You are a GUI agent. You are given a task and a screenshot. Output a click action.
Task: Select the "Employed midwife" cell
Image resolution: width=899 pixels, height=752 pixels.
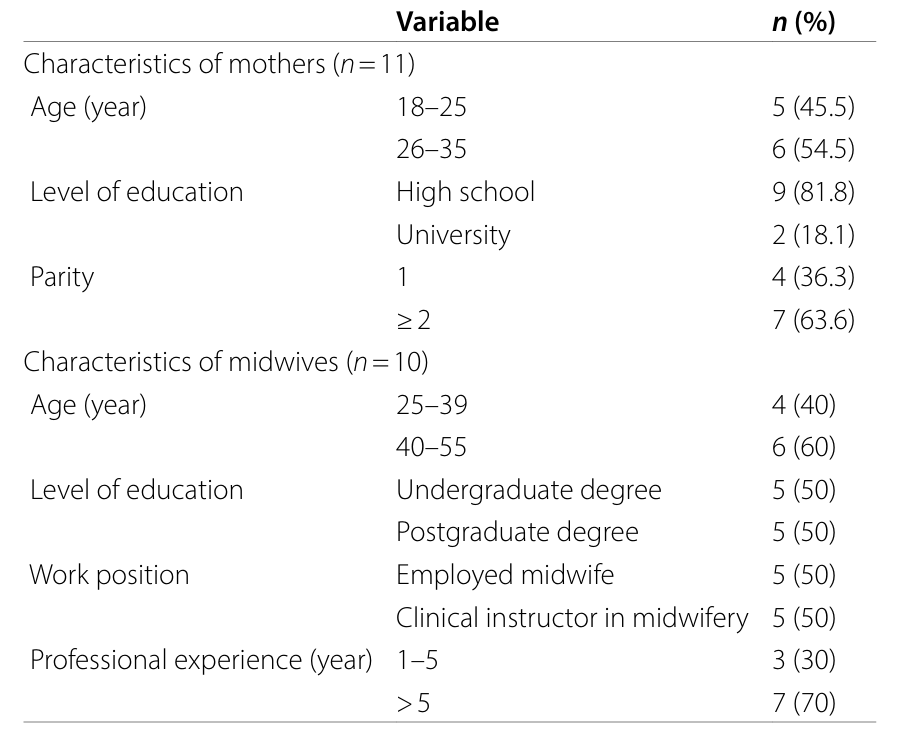point(505,575)
